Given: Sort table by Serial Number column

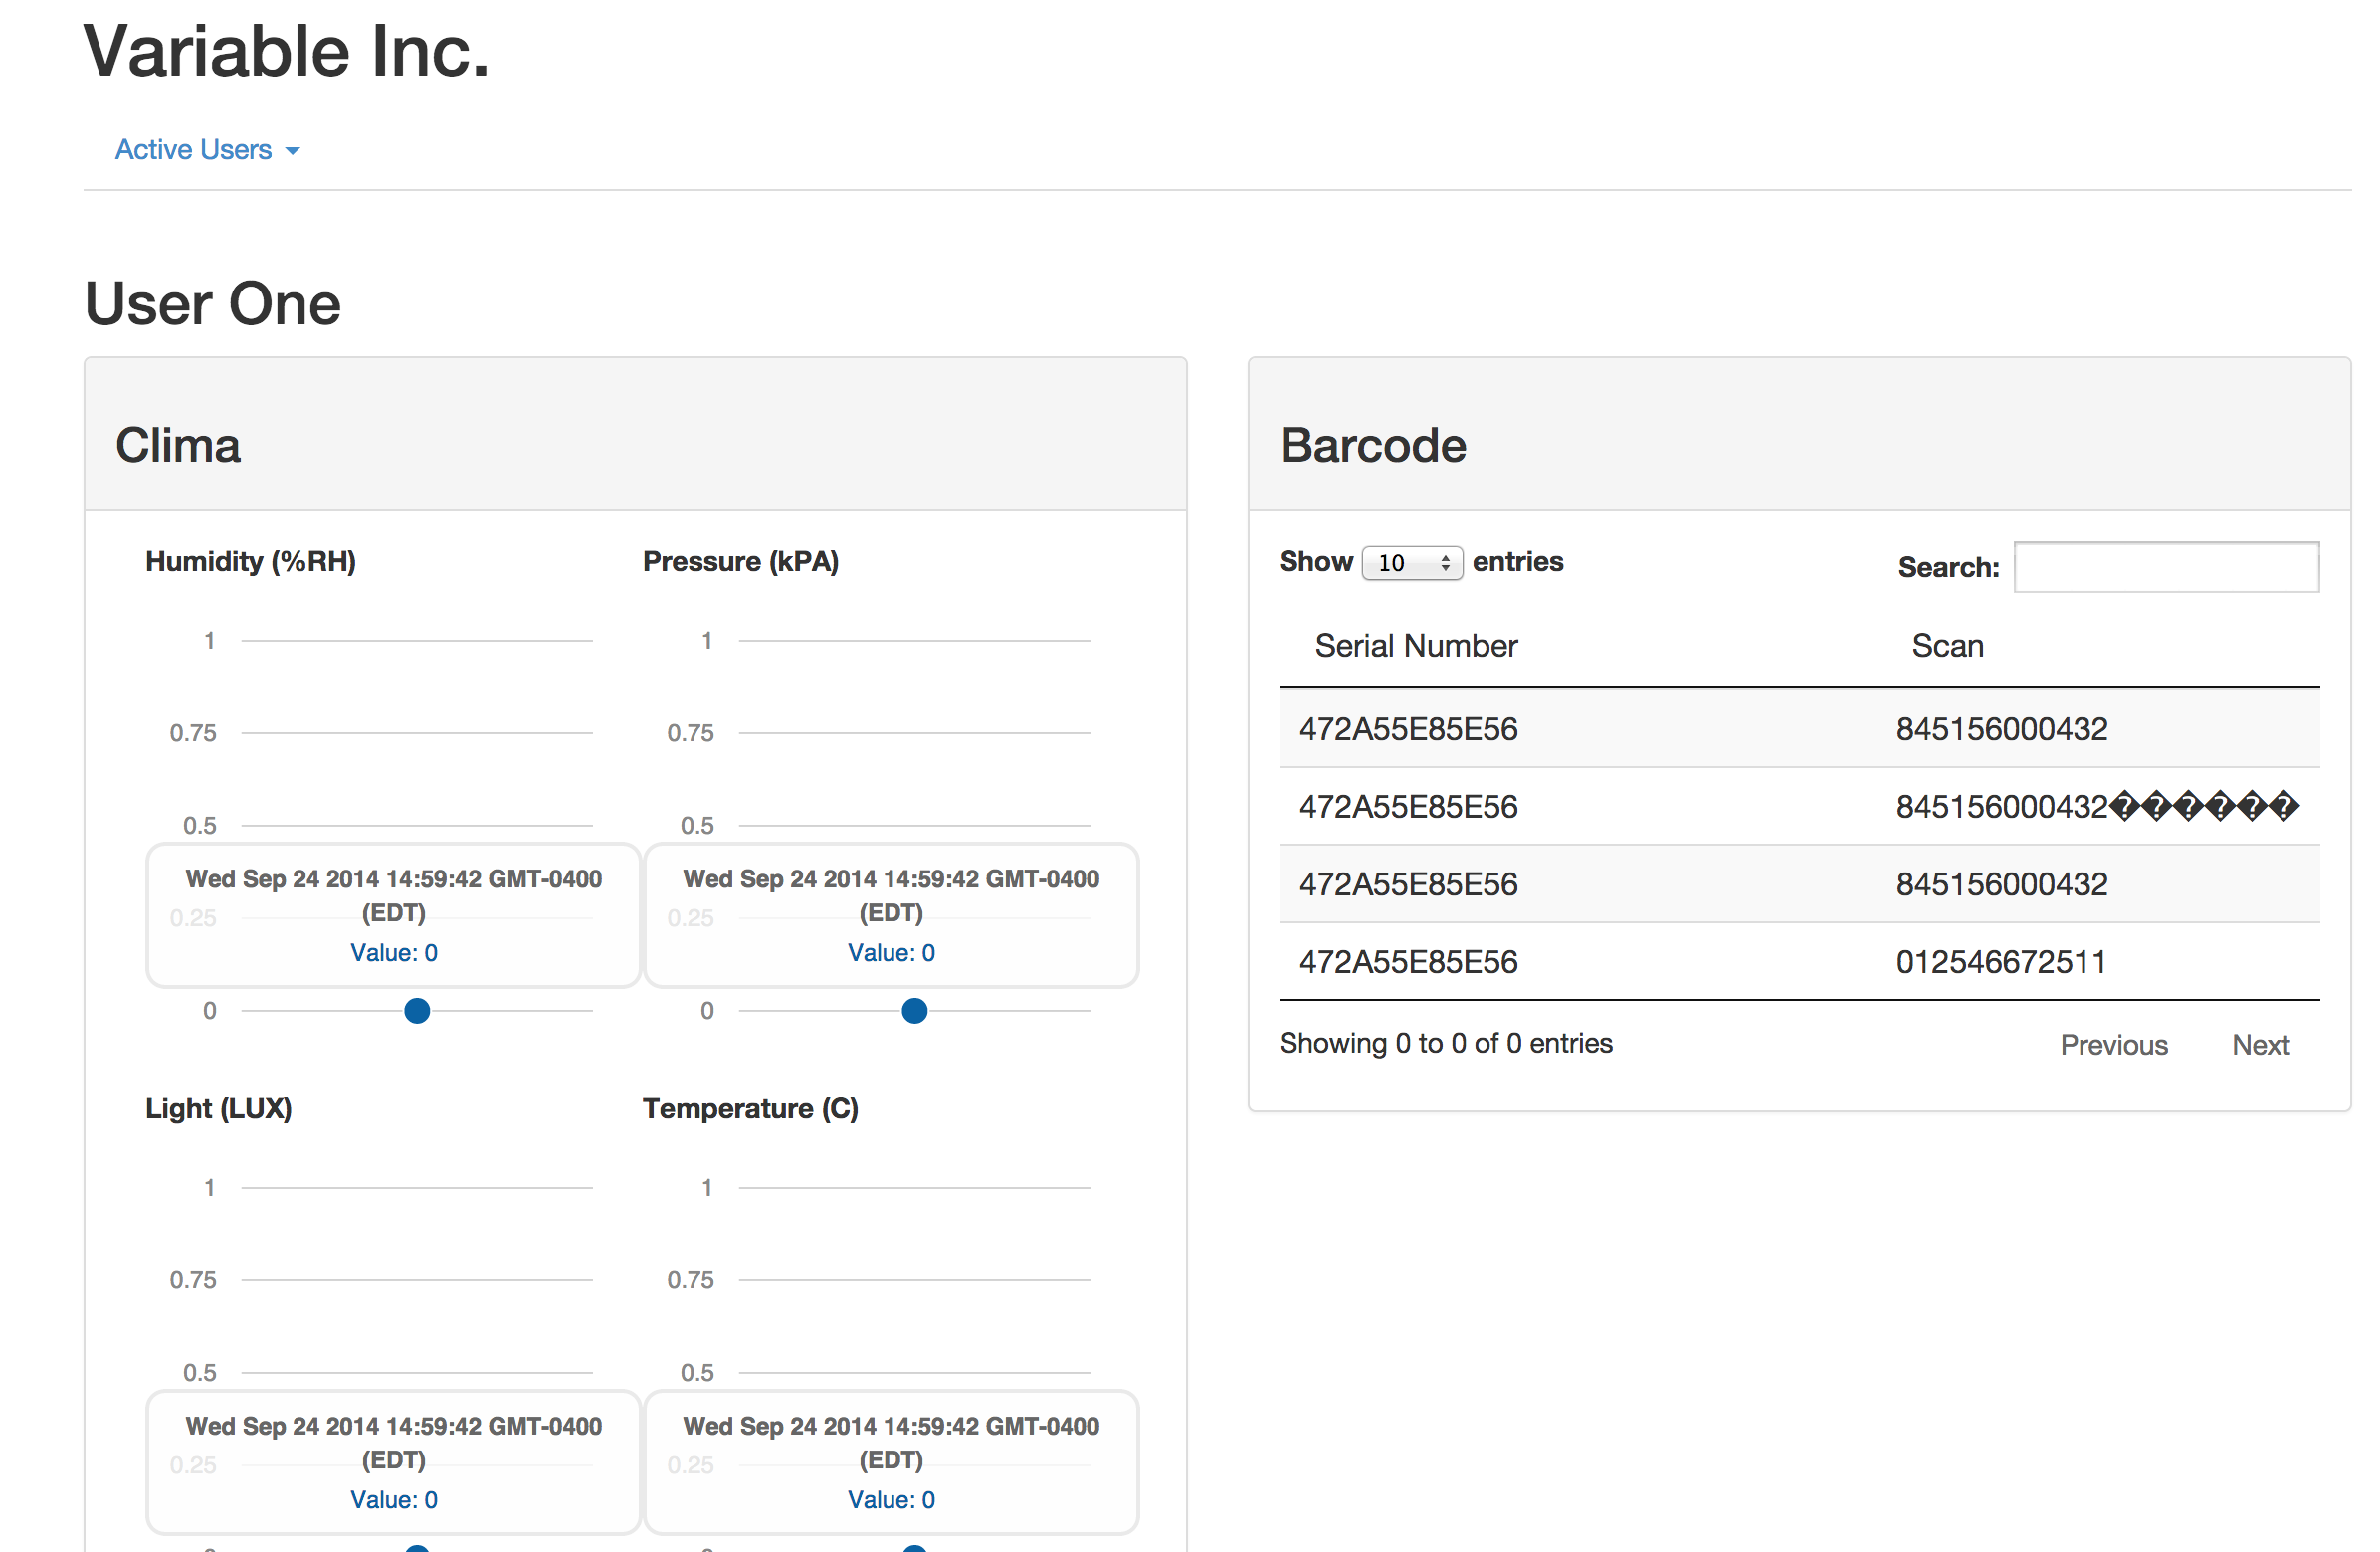Looking at the screenshot, I should tap(1415, 646).
